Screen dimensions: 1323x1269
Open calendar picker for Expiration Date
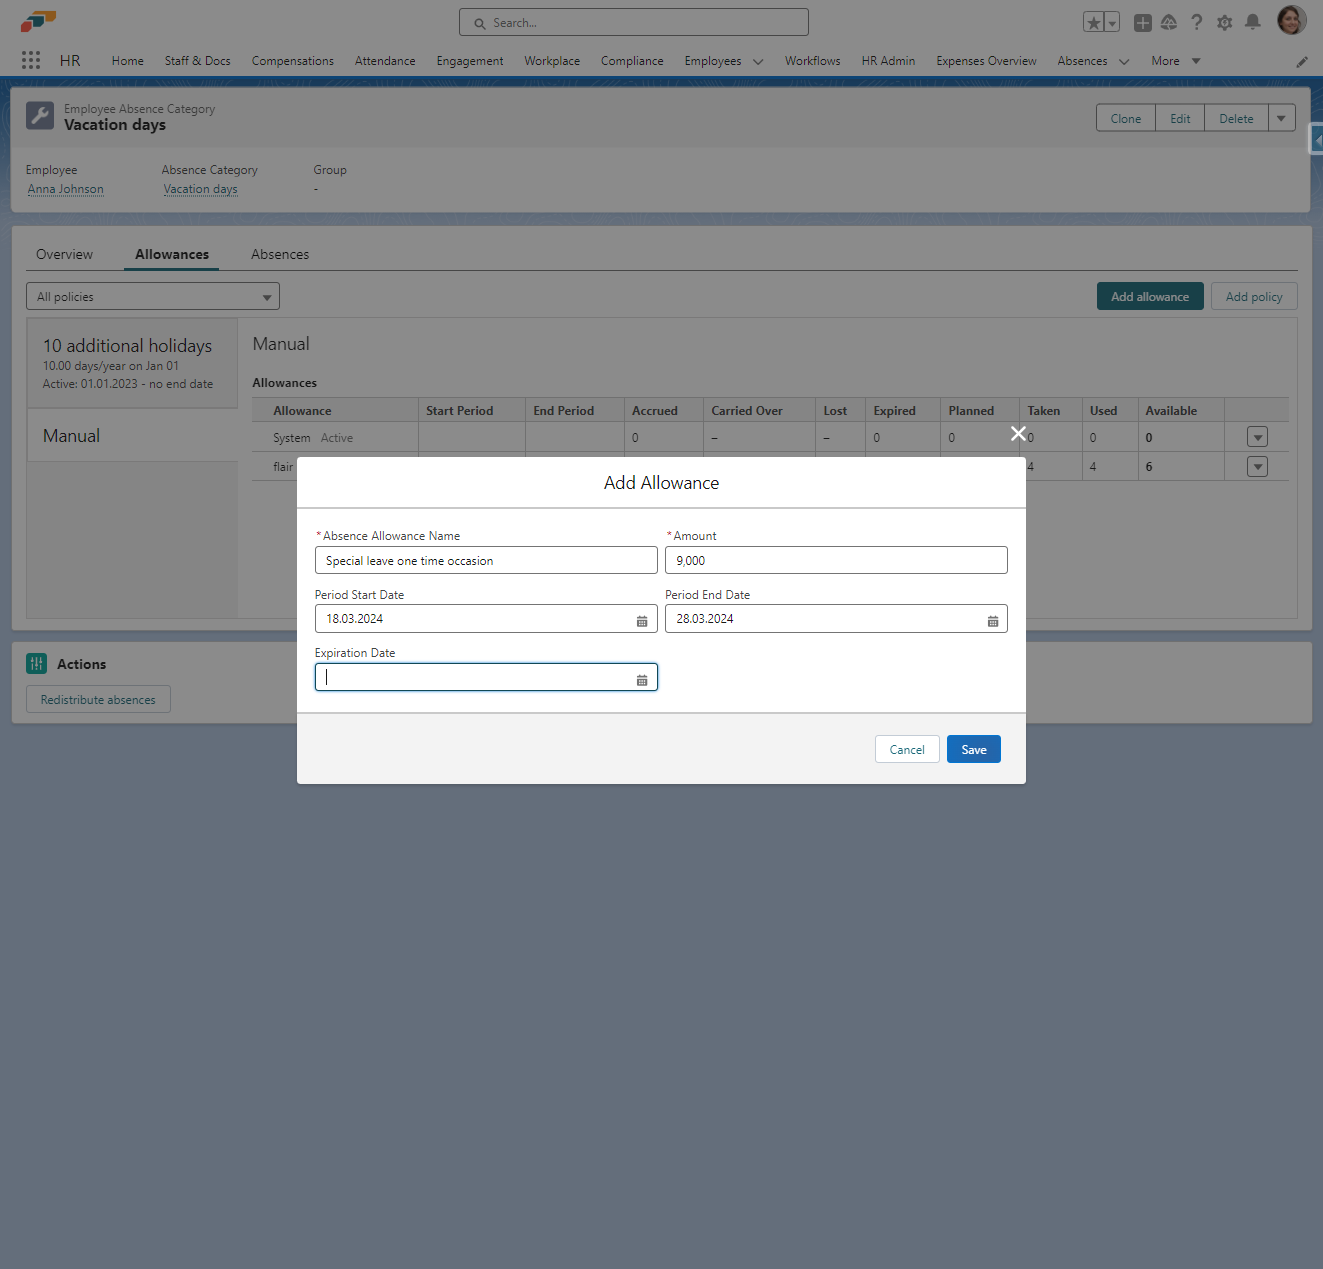click(642, 680)
